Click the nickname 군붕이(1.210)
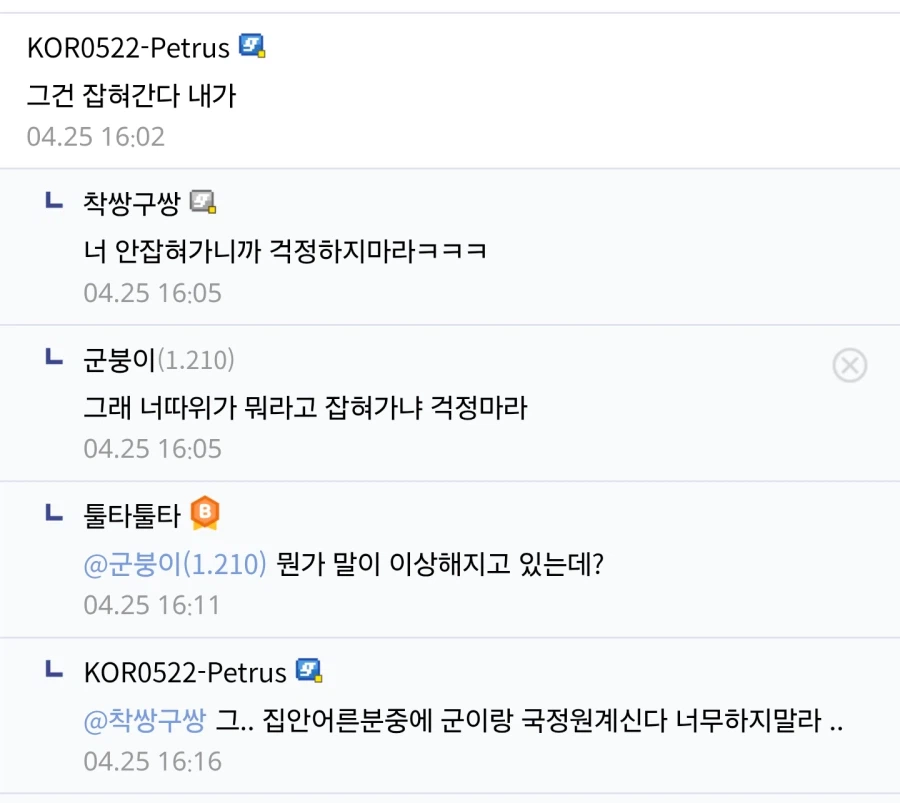The width and height of the screenshot is (900, 803). [x=159, y=359]
